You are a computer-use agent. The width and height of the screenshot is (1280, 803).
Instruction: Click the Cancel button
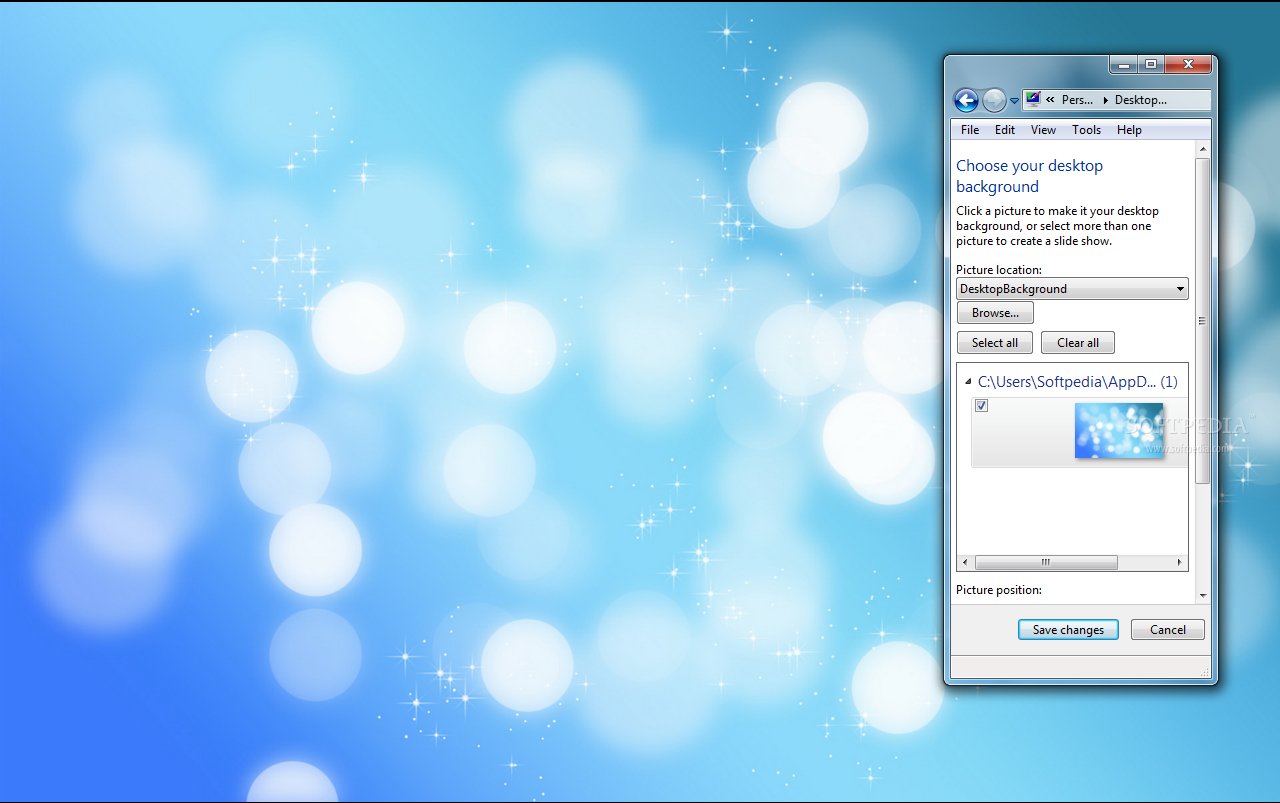click(1168, 630)
